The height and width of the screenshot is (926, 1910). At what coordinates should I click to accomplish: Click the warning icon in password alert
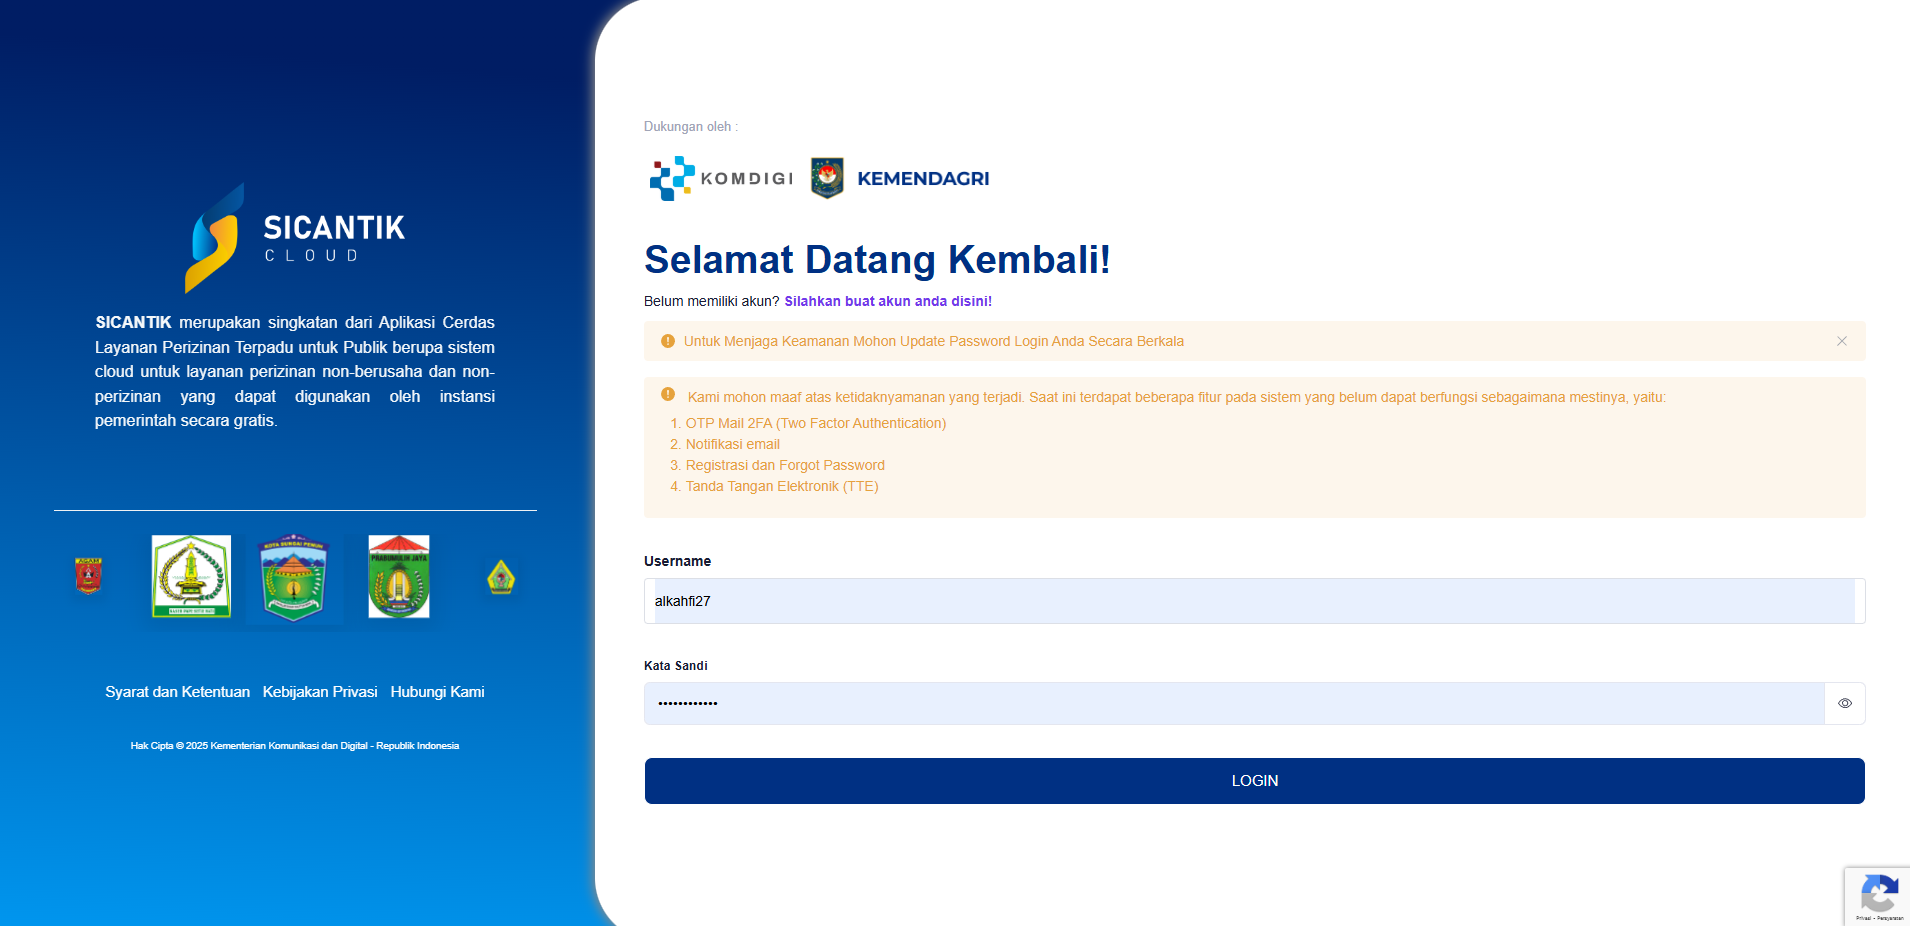coord(668,341)
